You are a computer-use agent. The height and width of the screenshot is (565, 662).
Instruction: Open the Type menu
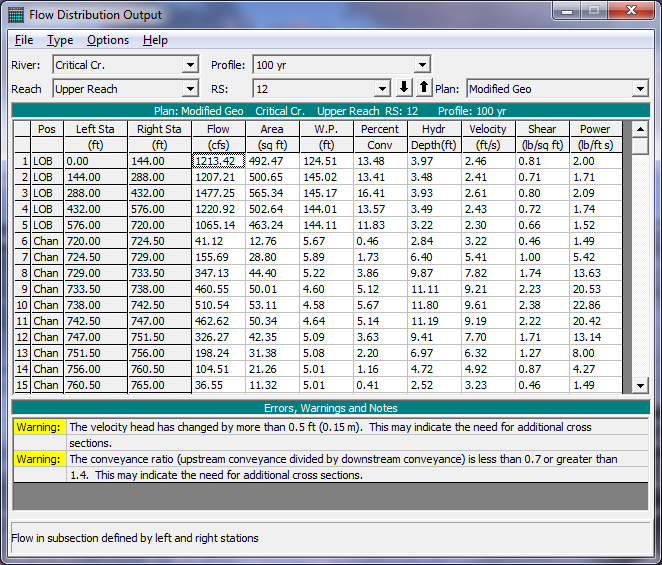click(x=60, y=40)
